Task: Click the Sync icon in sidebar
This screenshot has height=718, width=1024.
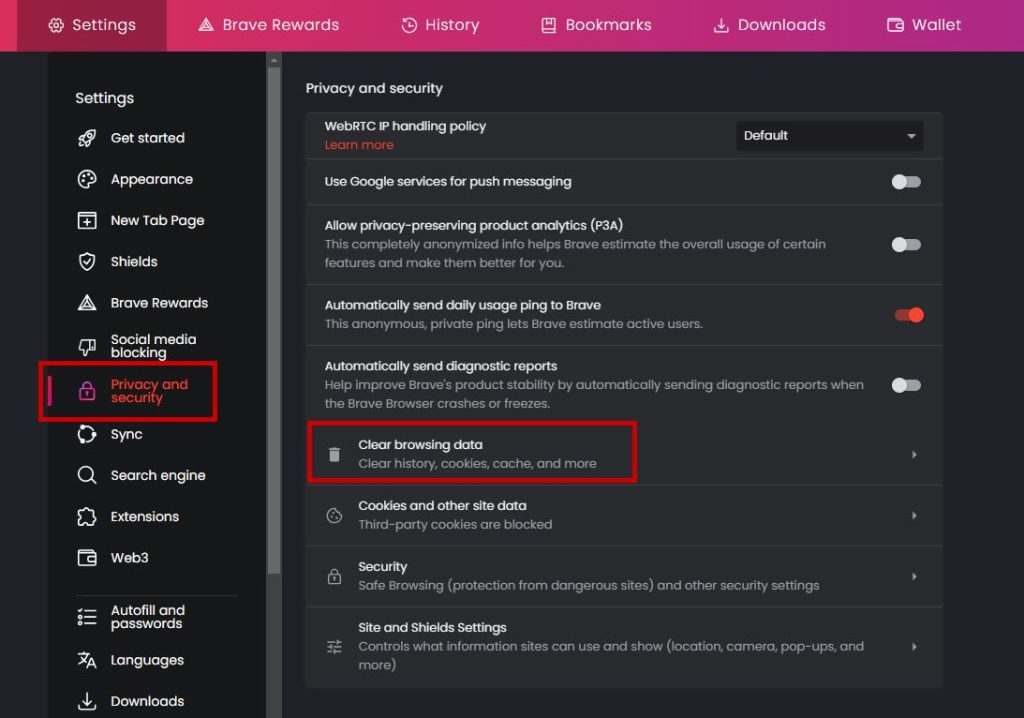Action: click(x=87, y=434)
